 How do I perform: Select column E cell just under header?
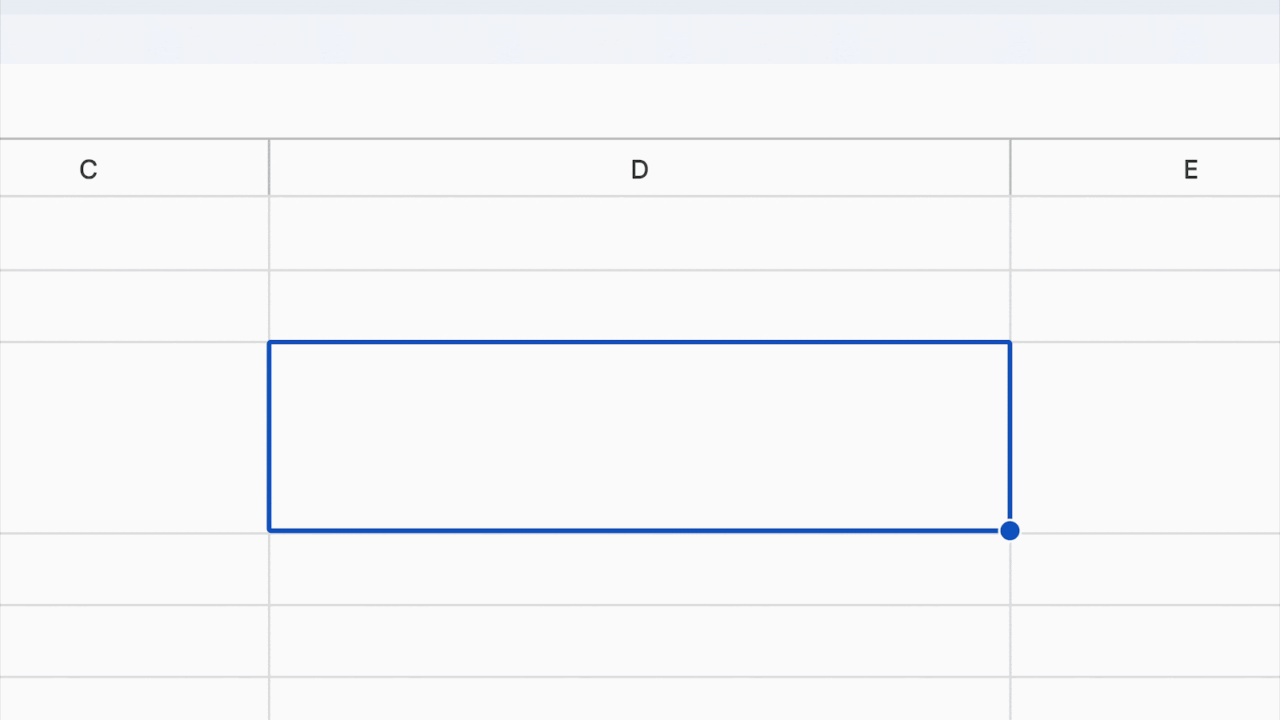point(1146,233)
